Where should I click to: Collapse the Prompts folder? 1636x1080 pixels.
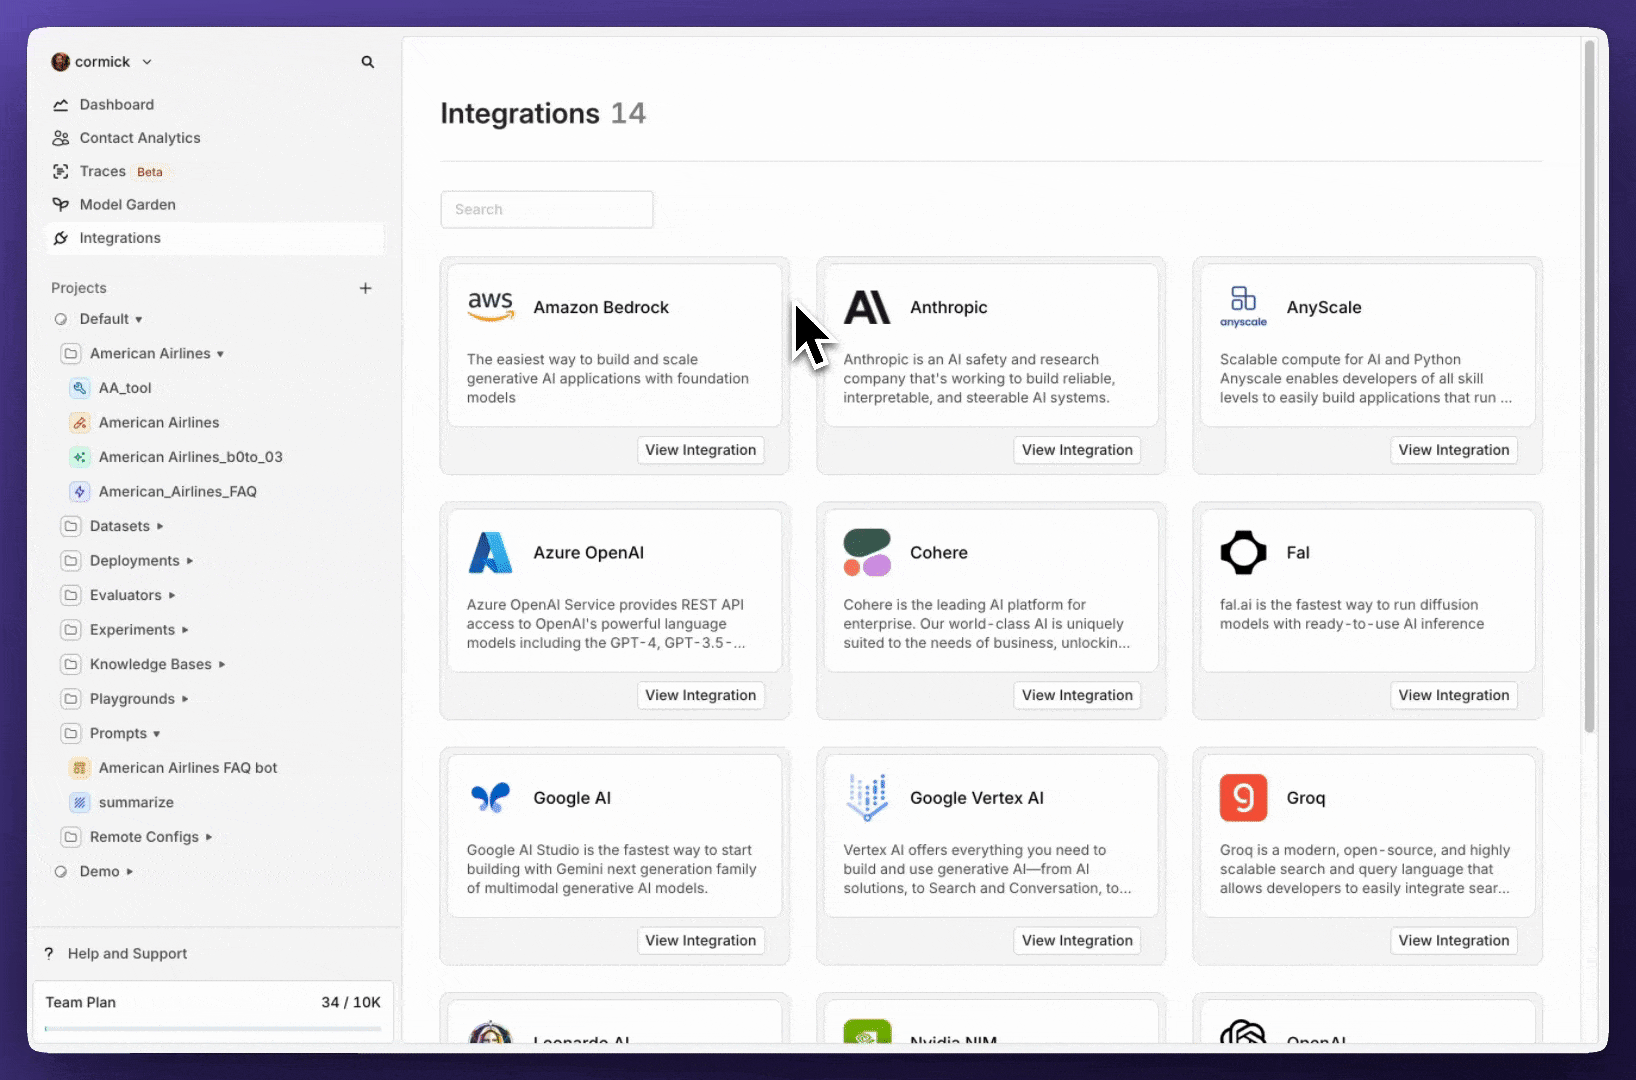[157, 734]
